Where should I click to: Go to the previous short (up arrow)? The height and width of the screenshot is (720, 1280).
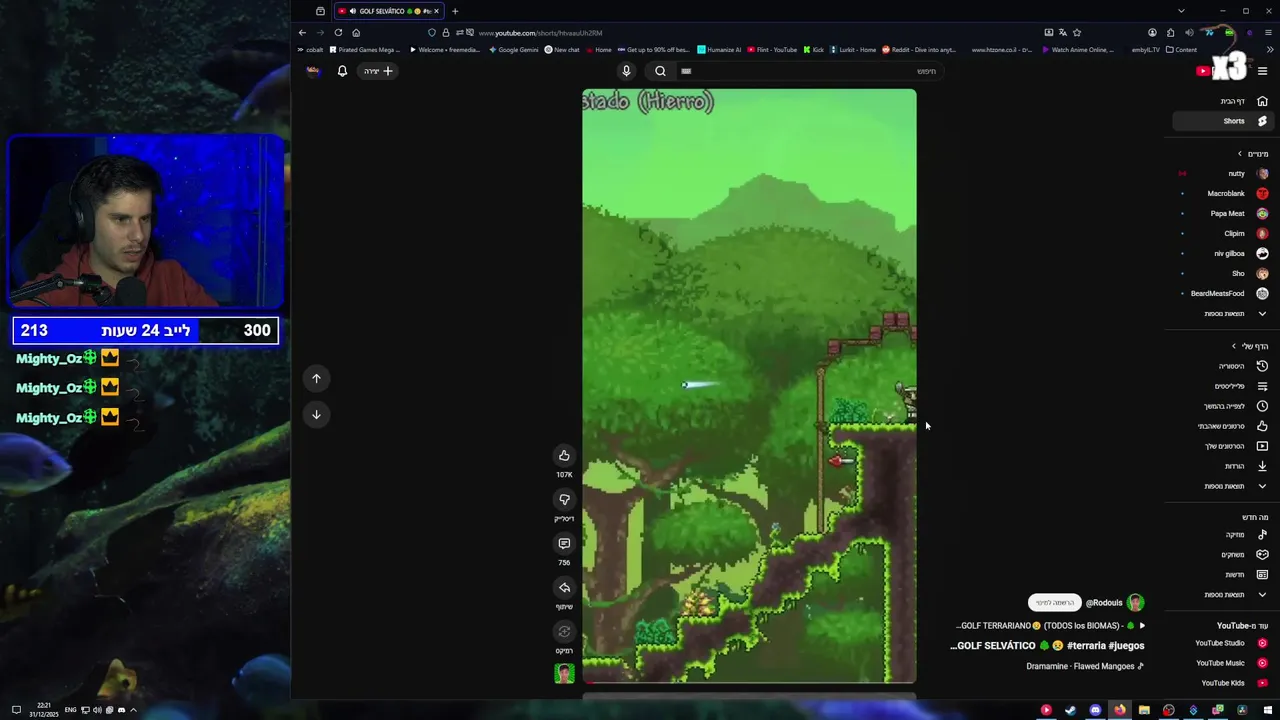point(316,378)
